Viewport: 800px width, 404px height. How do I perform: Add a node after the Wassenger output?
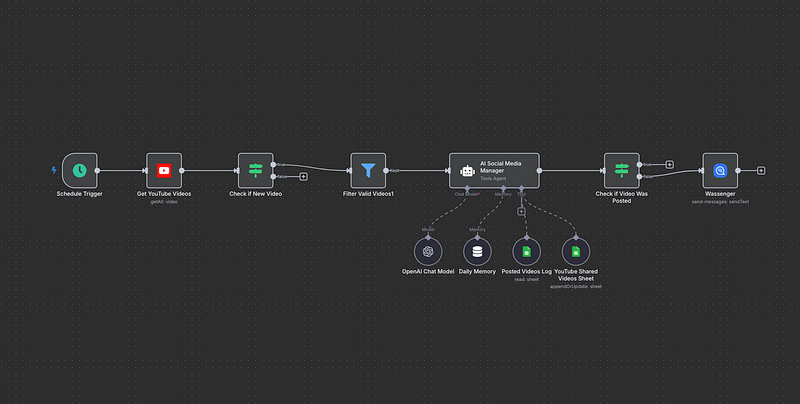(761, 170)
